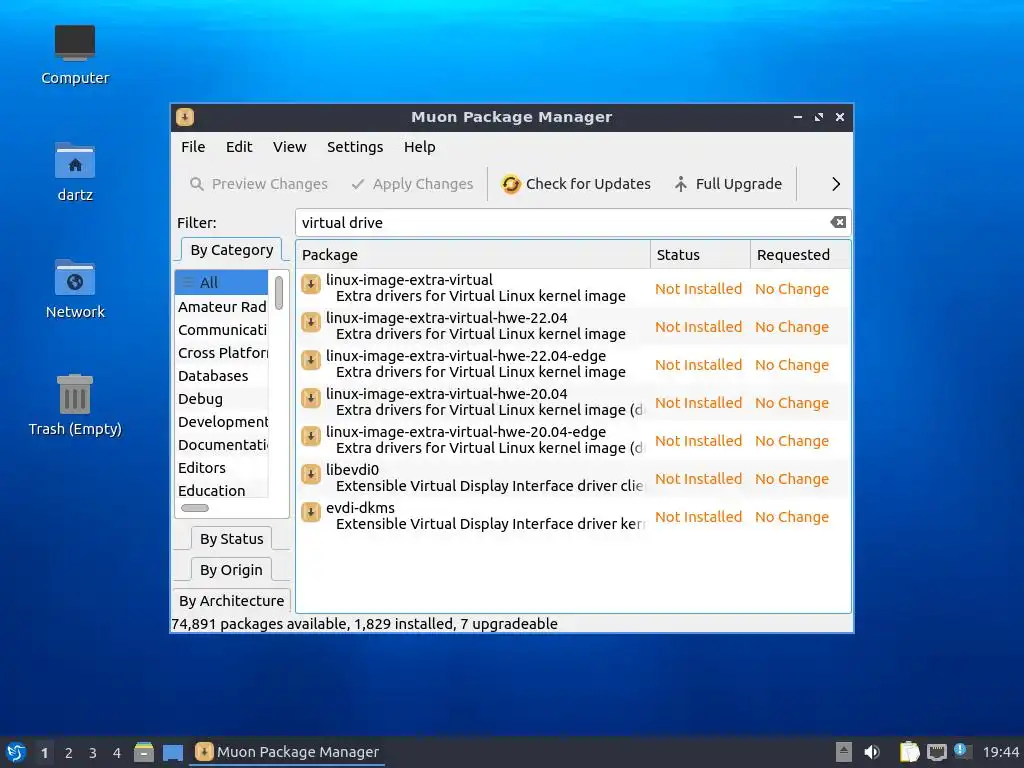Screen dimensions: 1024x768
Task: Click the Full Upgrade button
Action: click(x=728, y=184)
